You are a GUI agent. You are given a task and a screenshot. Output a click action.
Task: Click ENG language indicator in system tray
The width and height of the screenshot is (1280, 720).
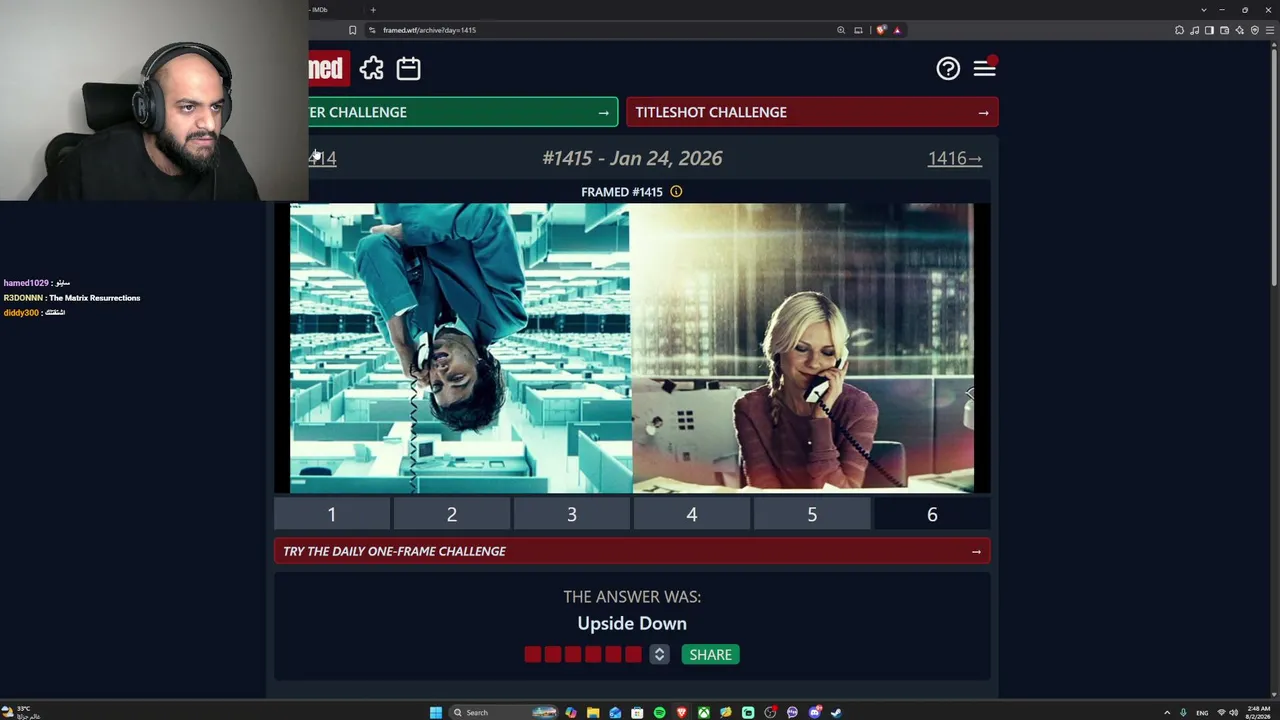1202,713
